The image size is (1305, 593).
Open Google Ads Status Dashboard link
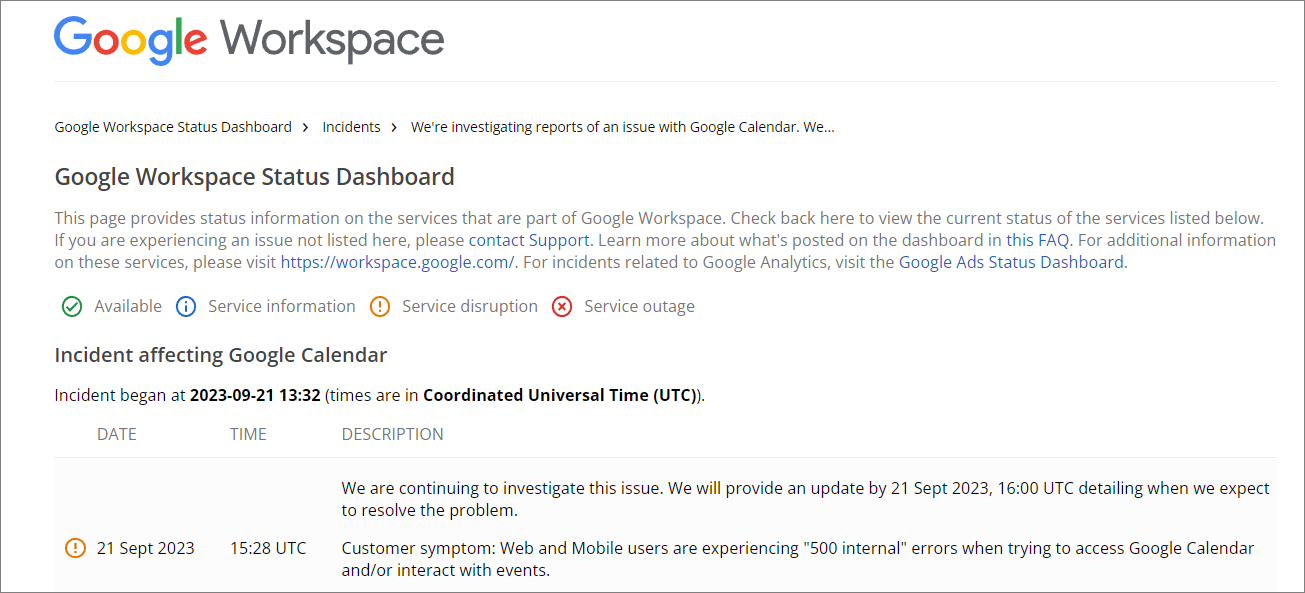click(1011, 262)
